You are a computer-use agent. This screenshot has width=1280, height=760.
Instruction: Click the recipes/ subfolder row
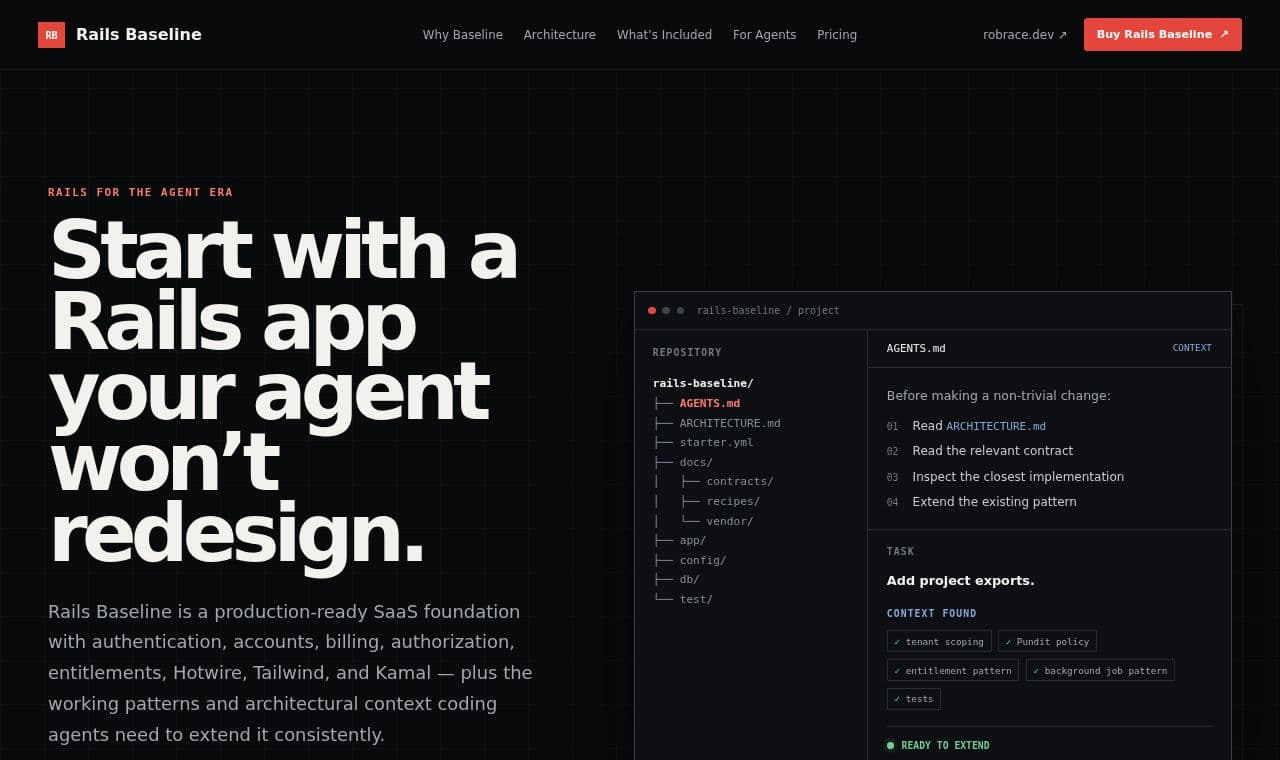[x=732, y=501]
